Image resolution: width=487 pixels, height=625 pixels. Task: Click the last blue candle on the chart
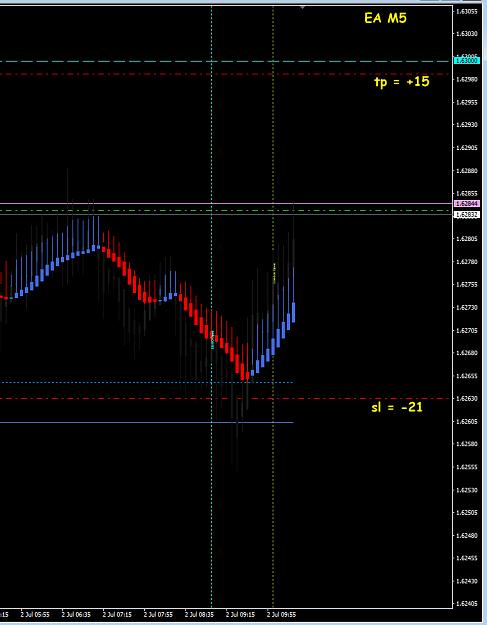click(x=294, y=312)
